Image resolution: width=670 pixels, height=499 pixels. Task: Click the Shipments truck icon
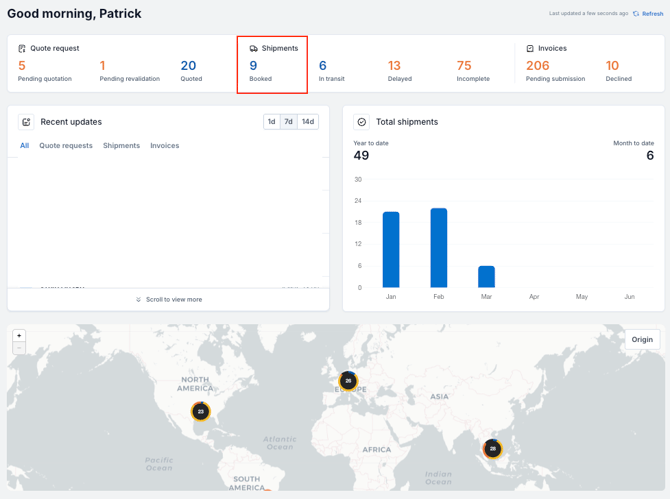pyautogui.click(x=254, y=48)
